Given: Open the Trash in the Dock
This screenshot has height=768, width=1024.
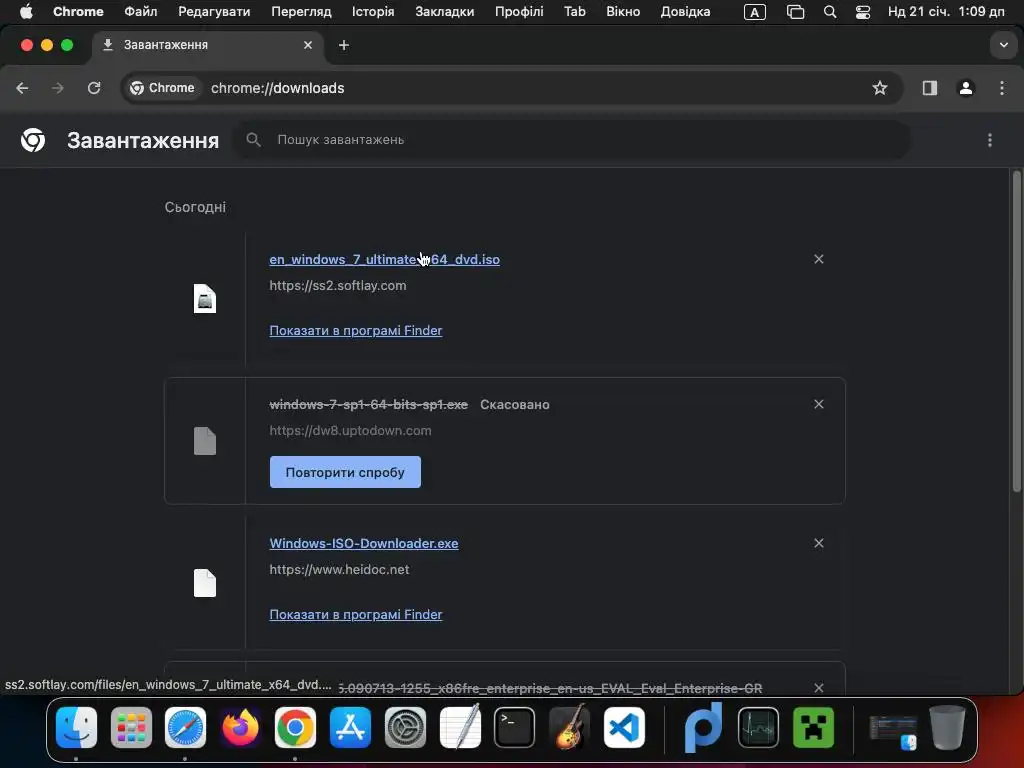Looking at the screenshot, I should (x=947, y=728).
